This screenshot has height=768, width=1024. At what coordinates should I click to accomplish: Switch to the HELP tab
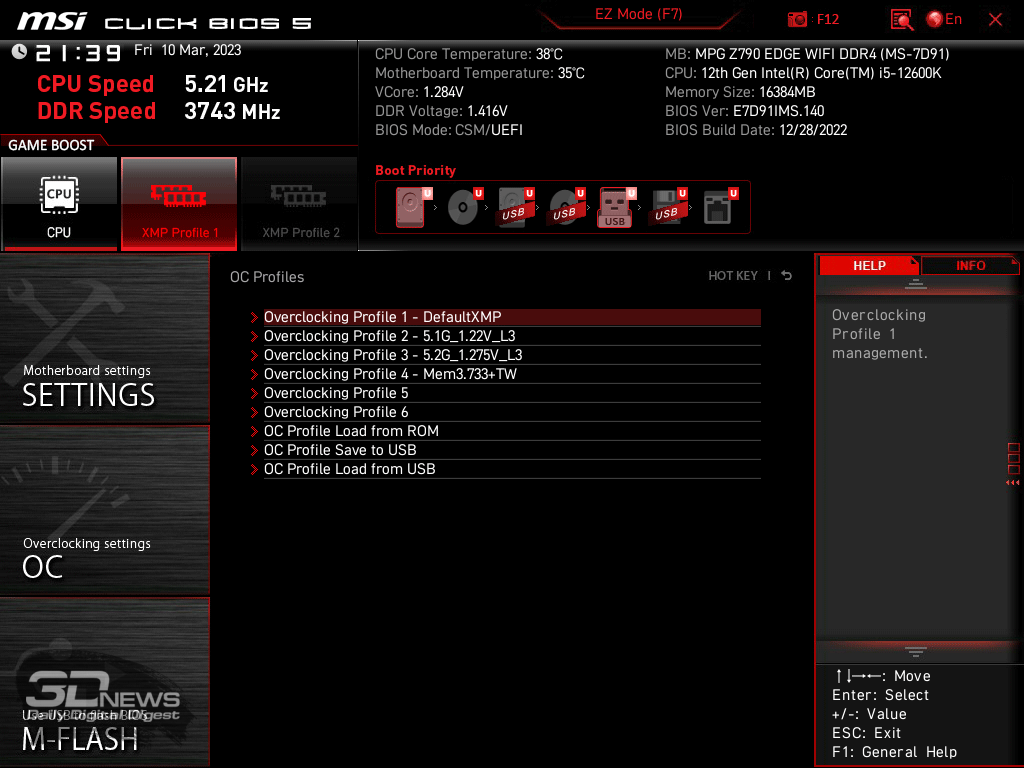[869, 266]
